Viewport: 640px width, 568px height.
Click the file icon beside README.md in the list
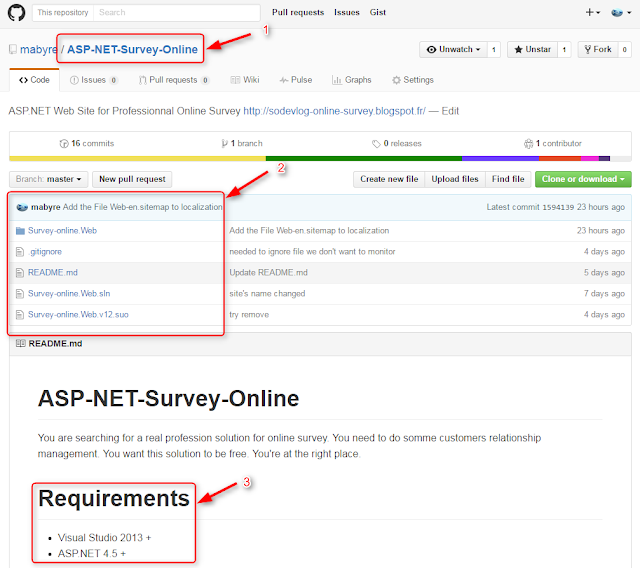point(20,273)
